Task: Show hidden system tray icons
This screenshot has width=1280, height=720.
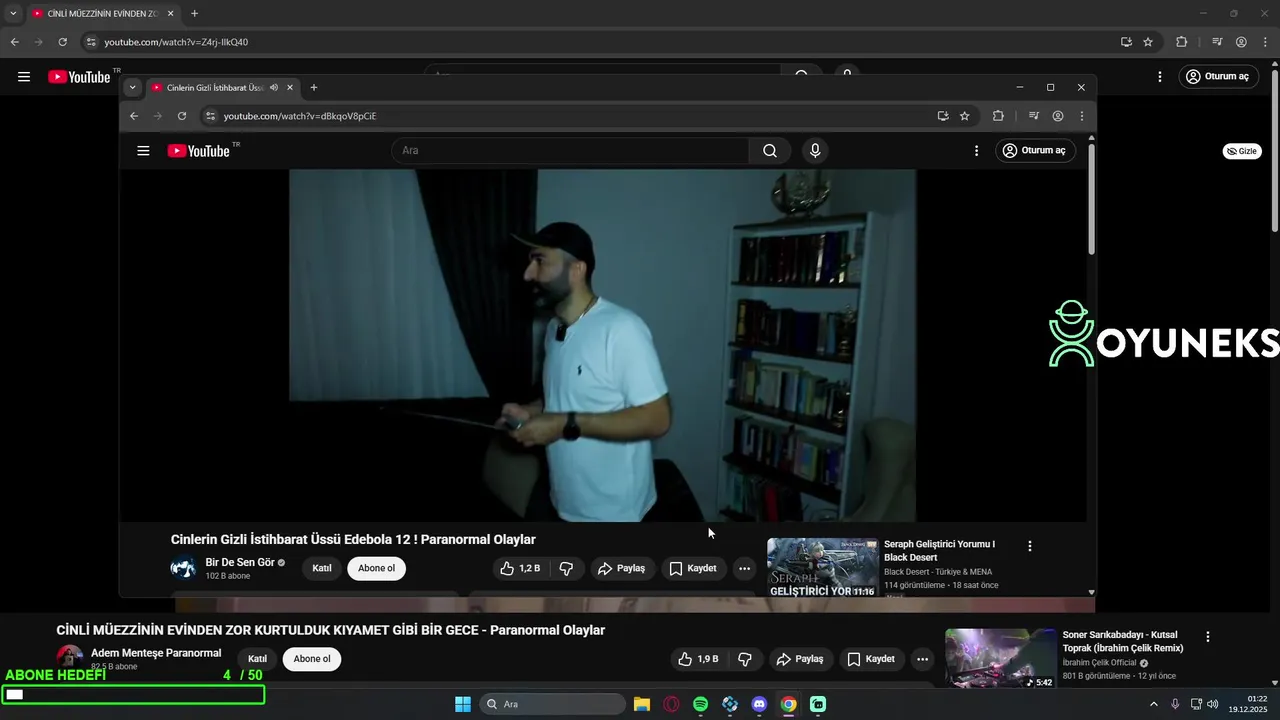Action: click(1153, 704)
